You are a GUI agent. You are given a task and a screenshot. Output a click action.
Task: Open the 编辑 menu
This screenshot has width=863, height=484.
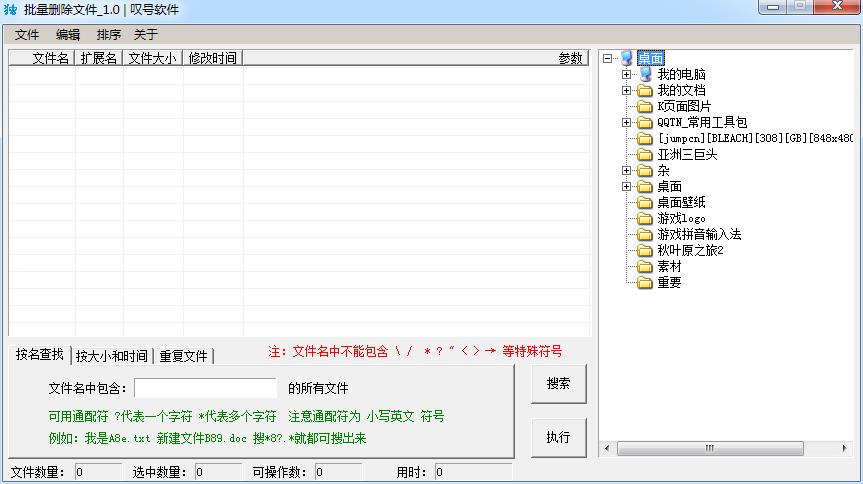click(x=68, y=35)
